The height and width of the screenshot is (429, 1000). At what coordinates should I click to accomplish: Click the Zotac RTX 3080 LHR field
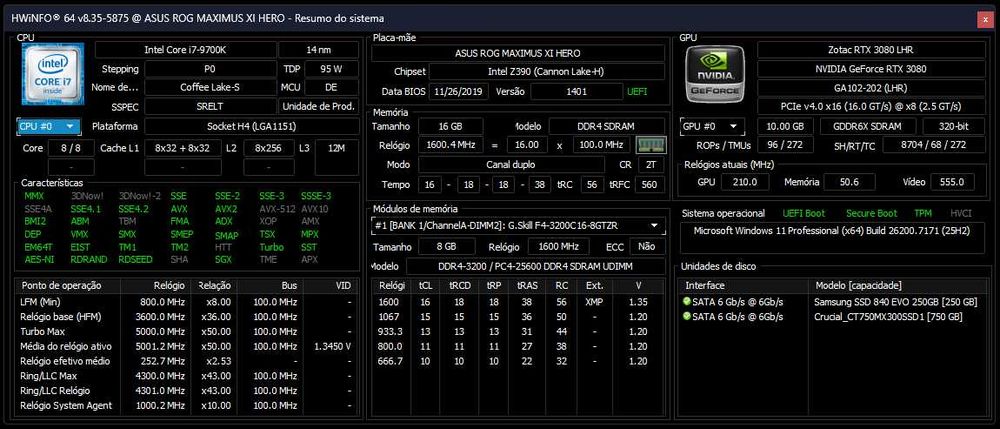[871, 50]
